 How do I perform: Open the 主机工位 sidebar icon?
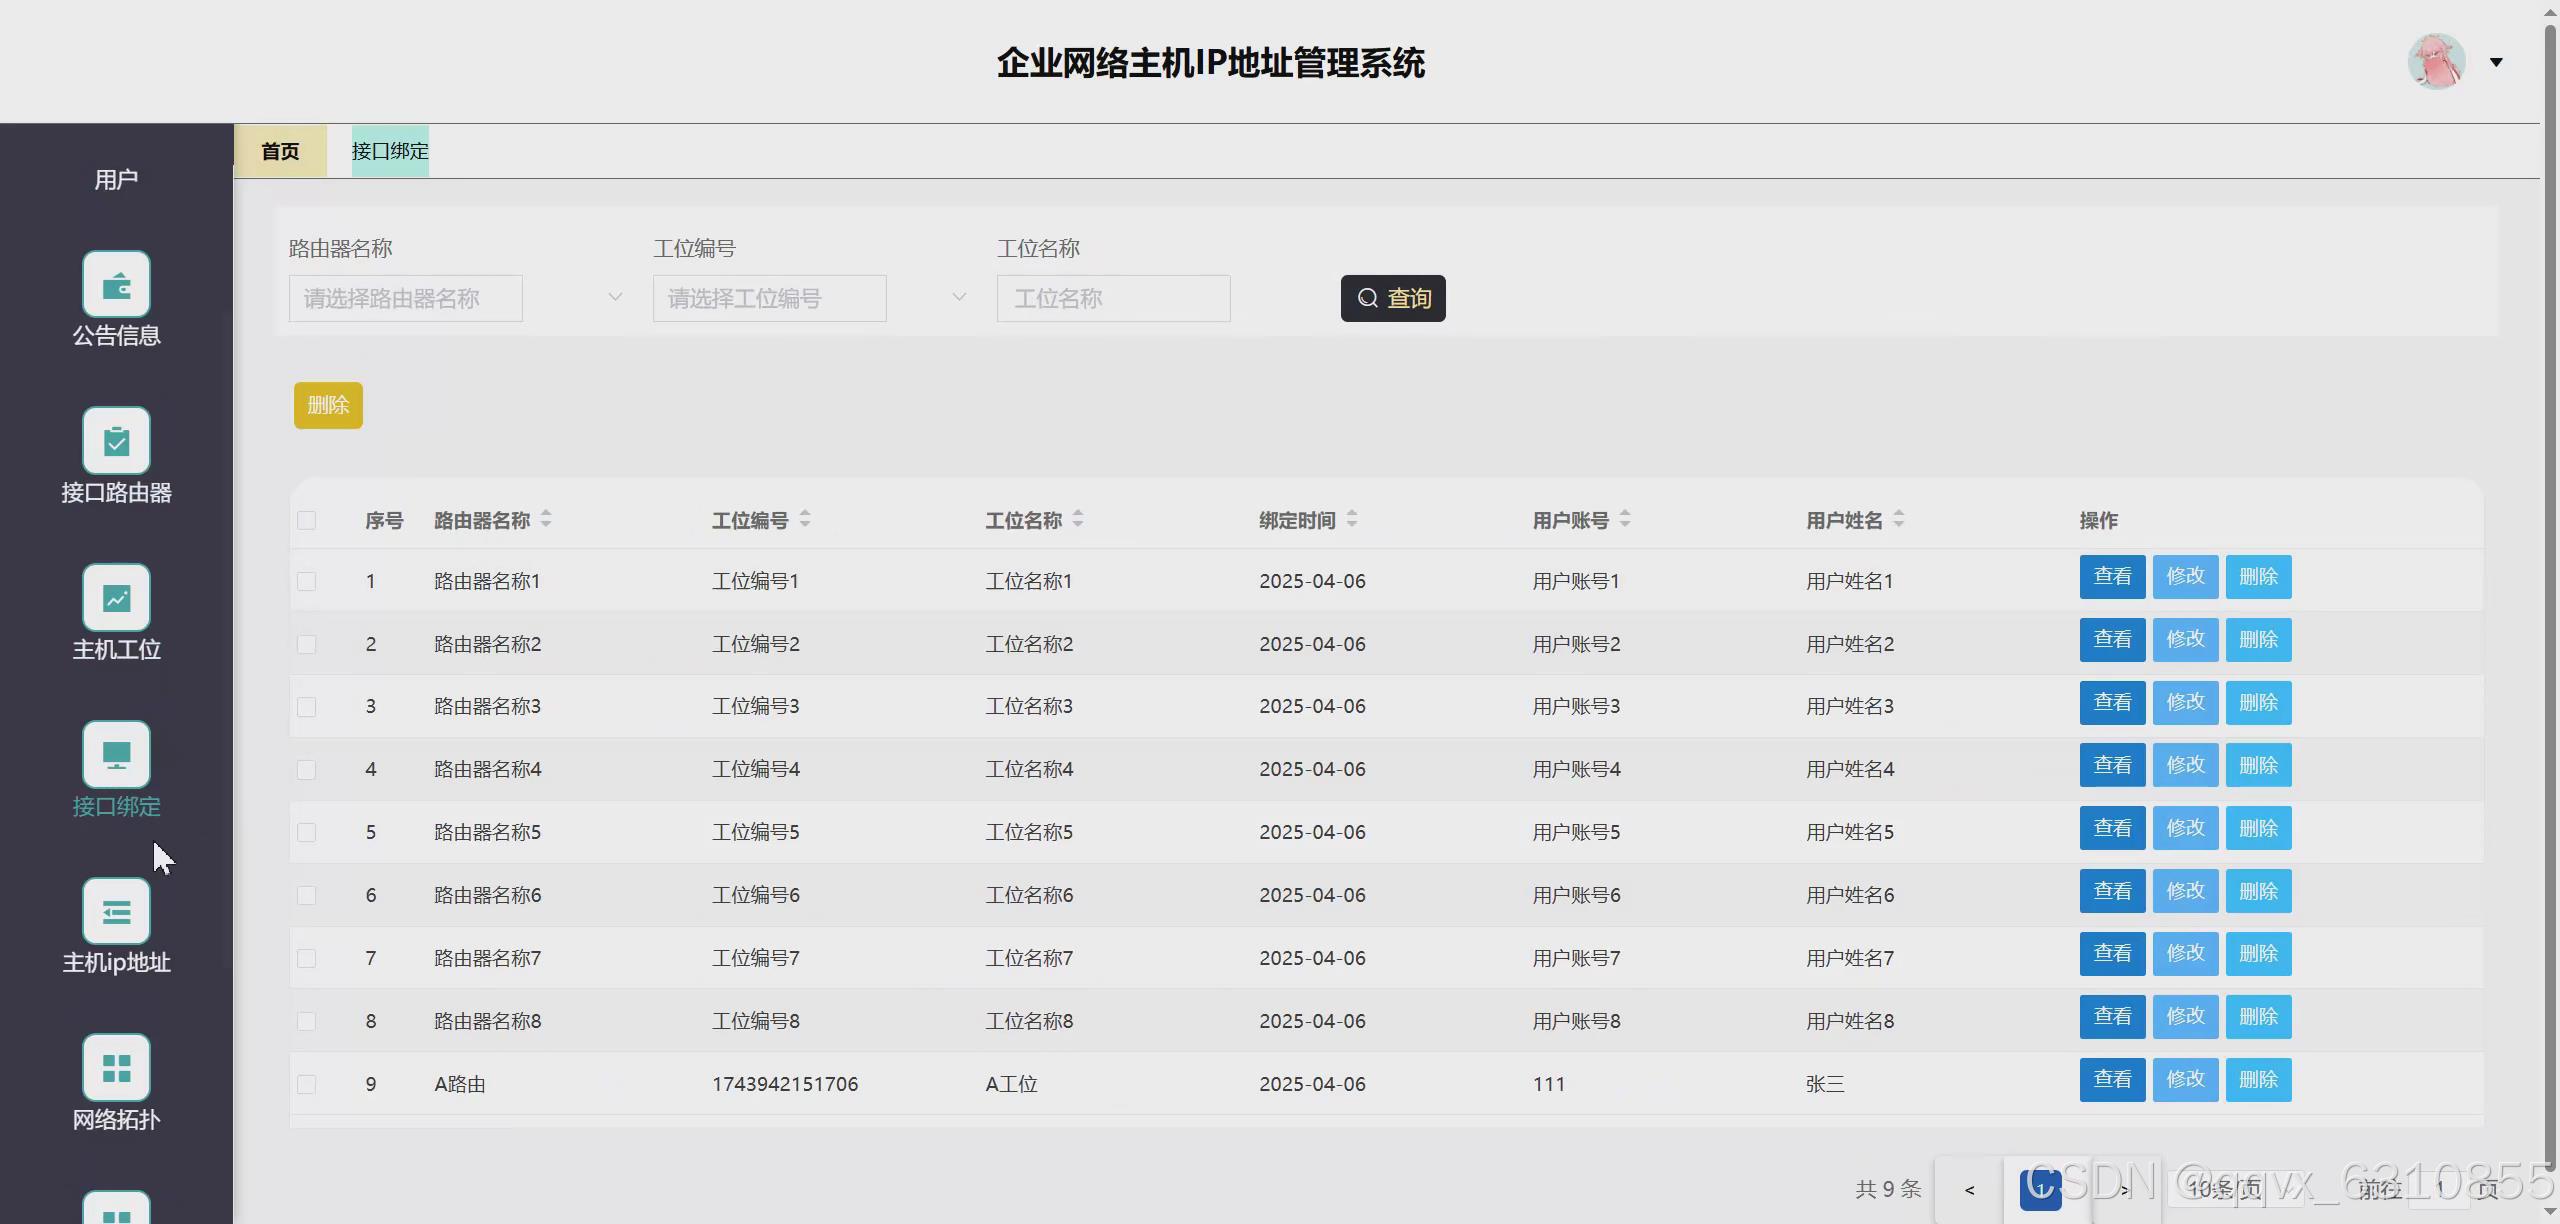click(x=116, y=597)
